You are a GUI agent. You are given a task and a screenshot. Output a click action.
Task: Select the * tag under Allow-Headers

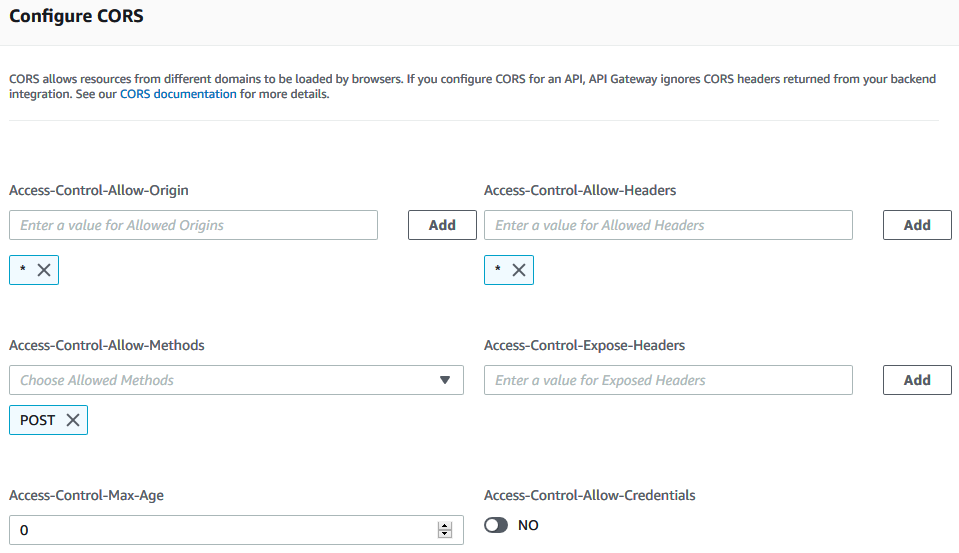click(x=498, y=270)
